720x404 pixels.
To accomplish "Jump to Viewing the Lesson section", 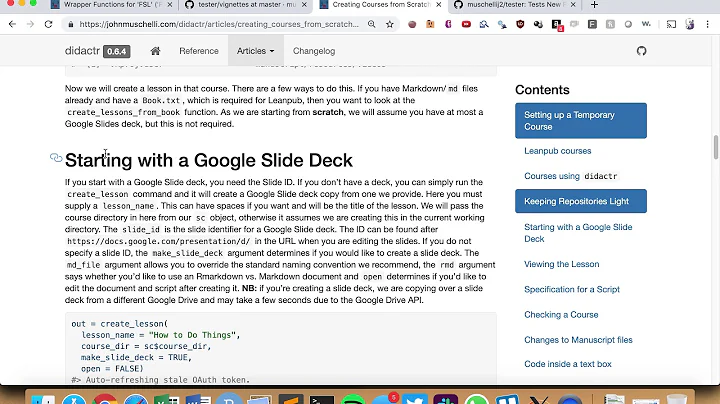I will tap(562, 264).
